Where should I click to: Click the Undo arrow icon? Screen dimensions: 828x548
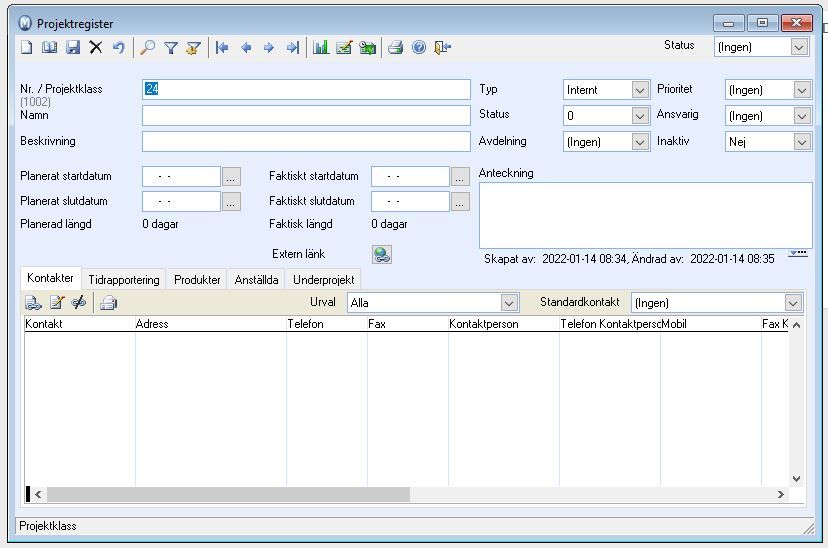point(118,48)
